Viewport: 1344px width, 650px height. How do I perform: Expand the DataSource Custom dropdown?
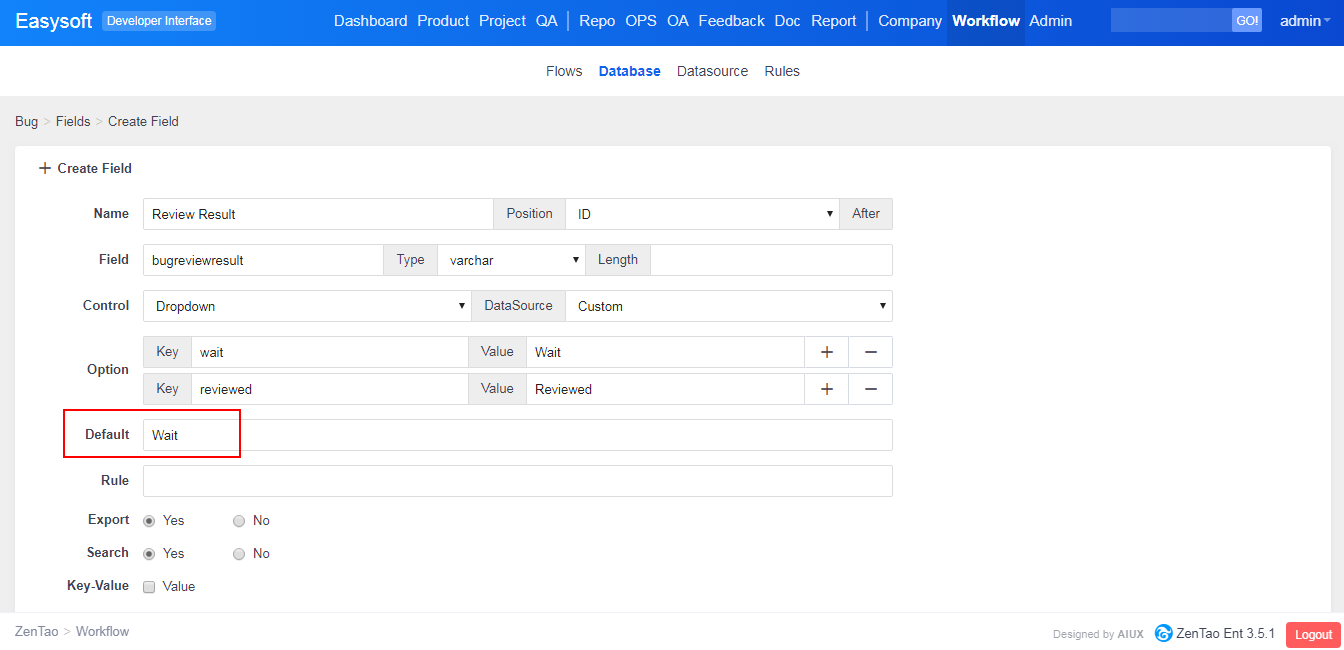(x=728, y=306)
